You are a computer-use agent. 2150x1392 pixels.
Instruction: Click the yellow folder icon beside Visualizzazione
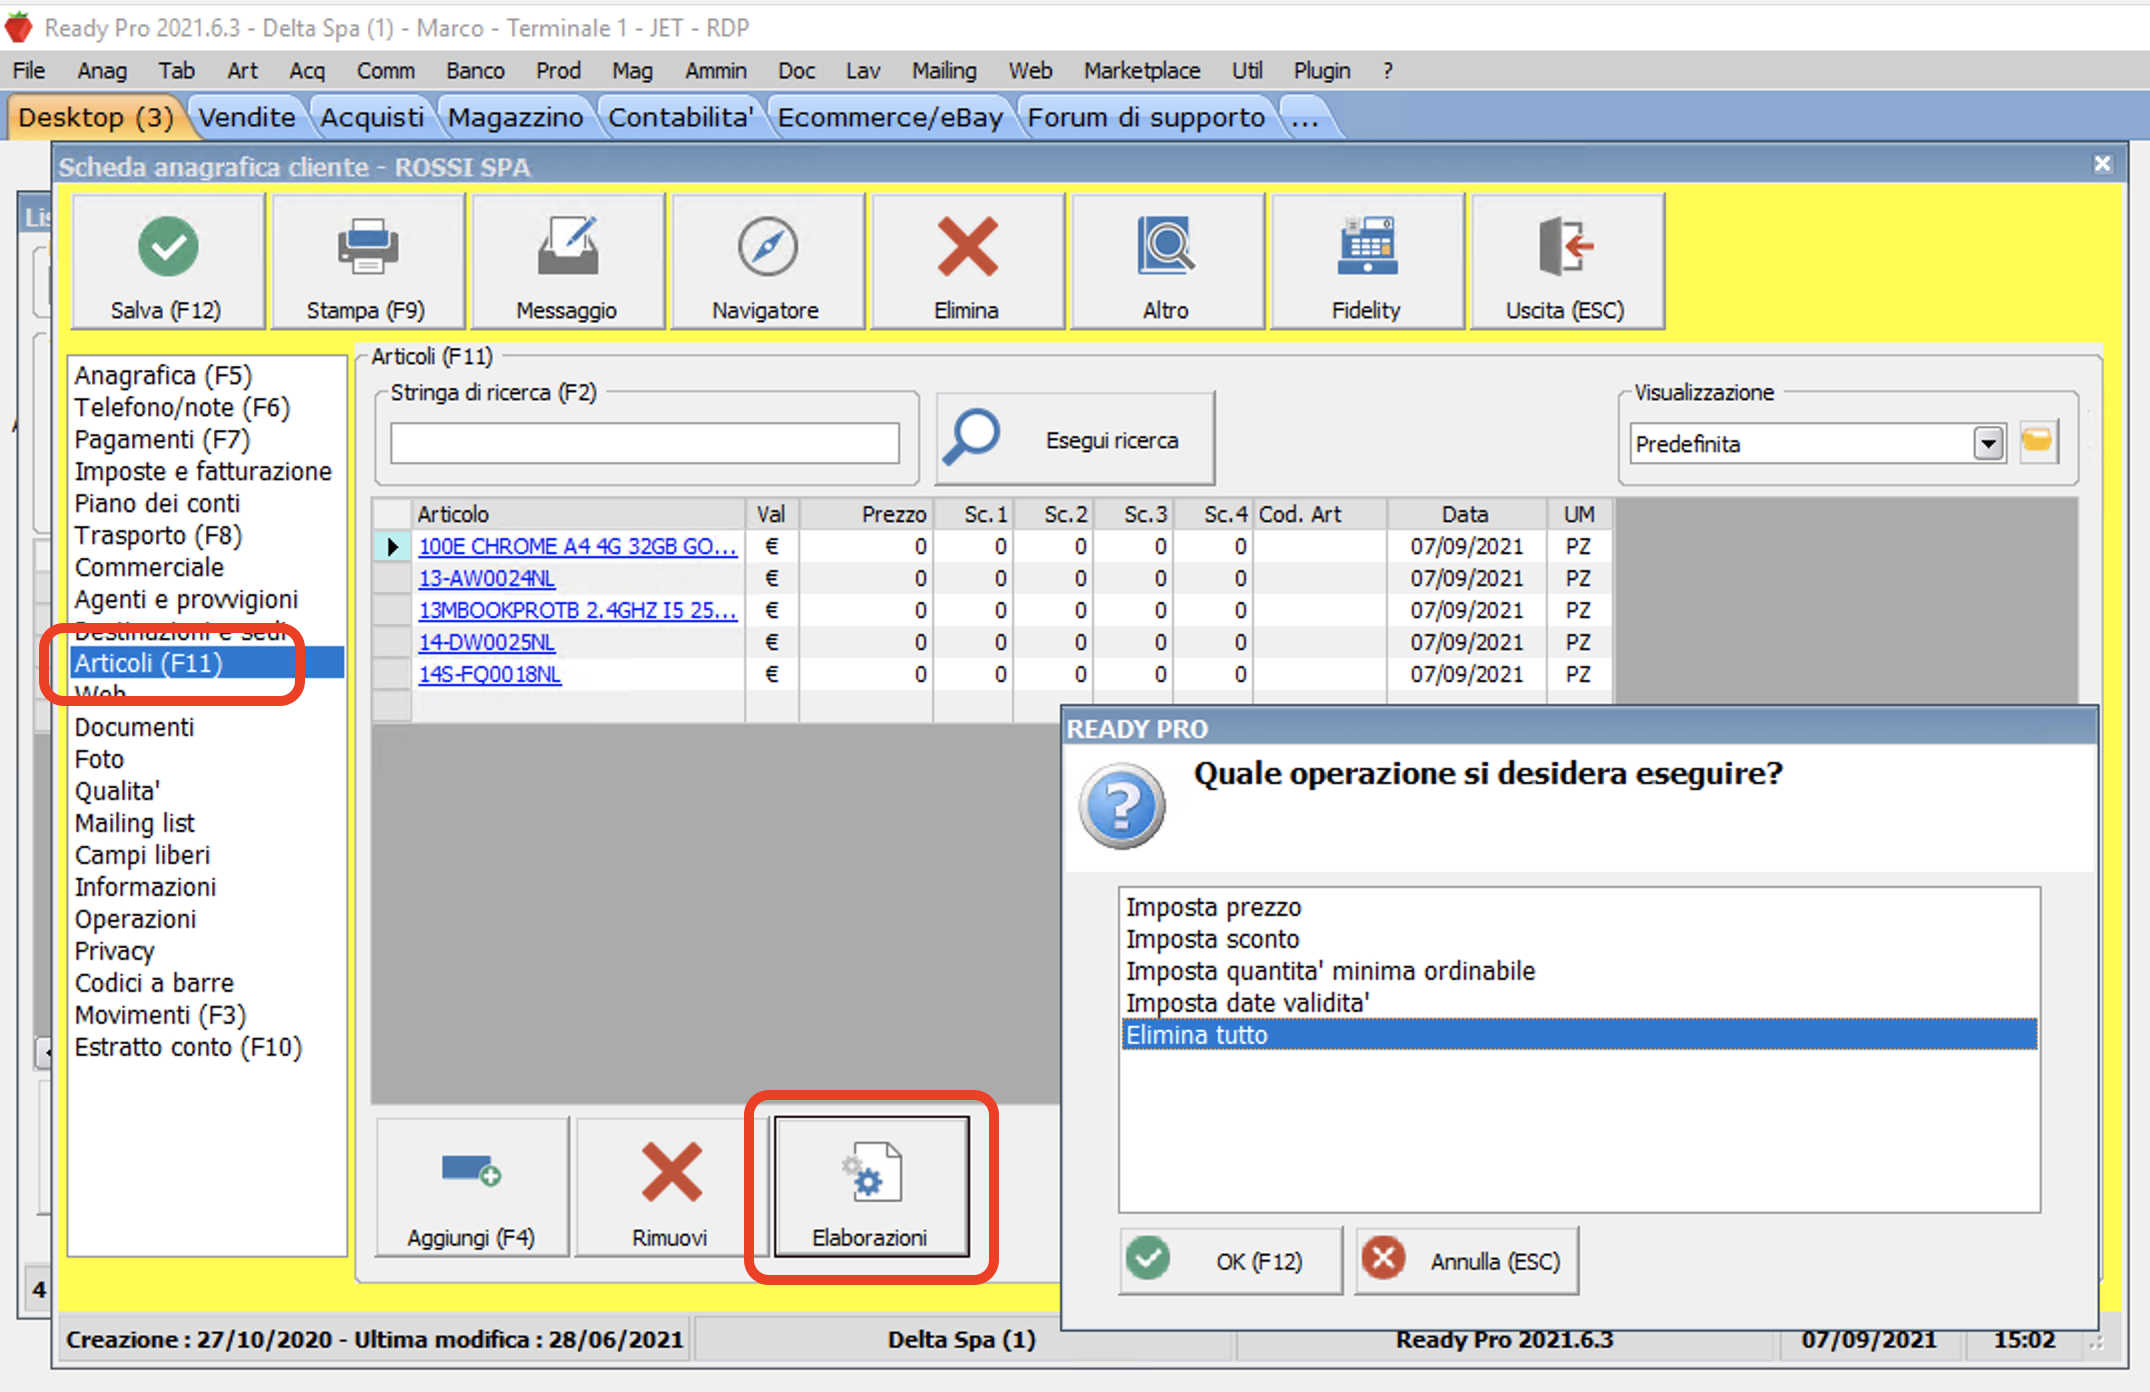pos(2038,442)
